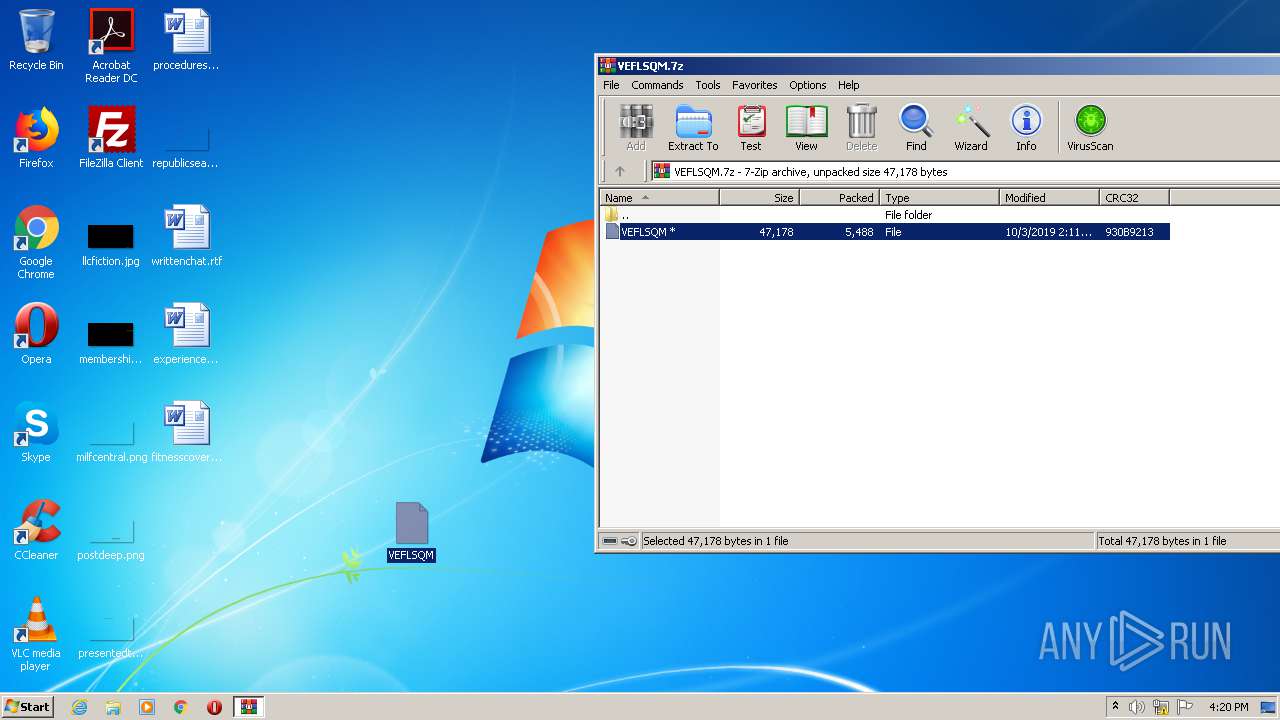Open Opera desktop shortcut

coord(36,335)
